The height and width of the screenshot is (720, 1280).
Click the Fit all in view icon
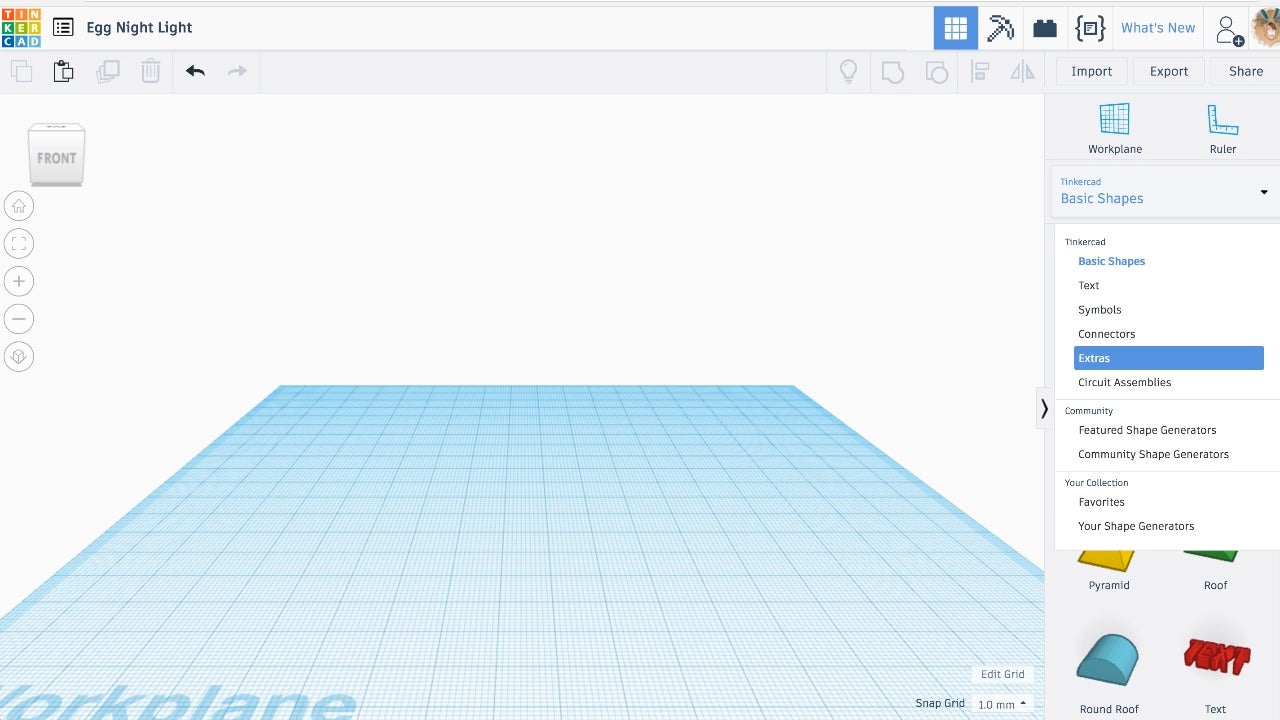point(18,243)
